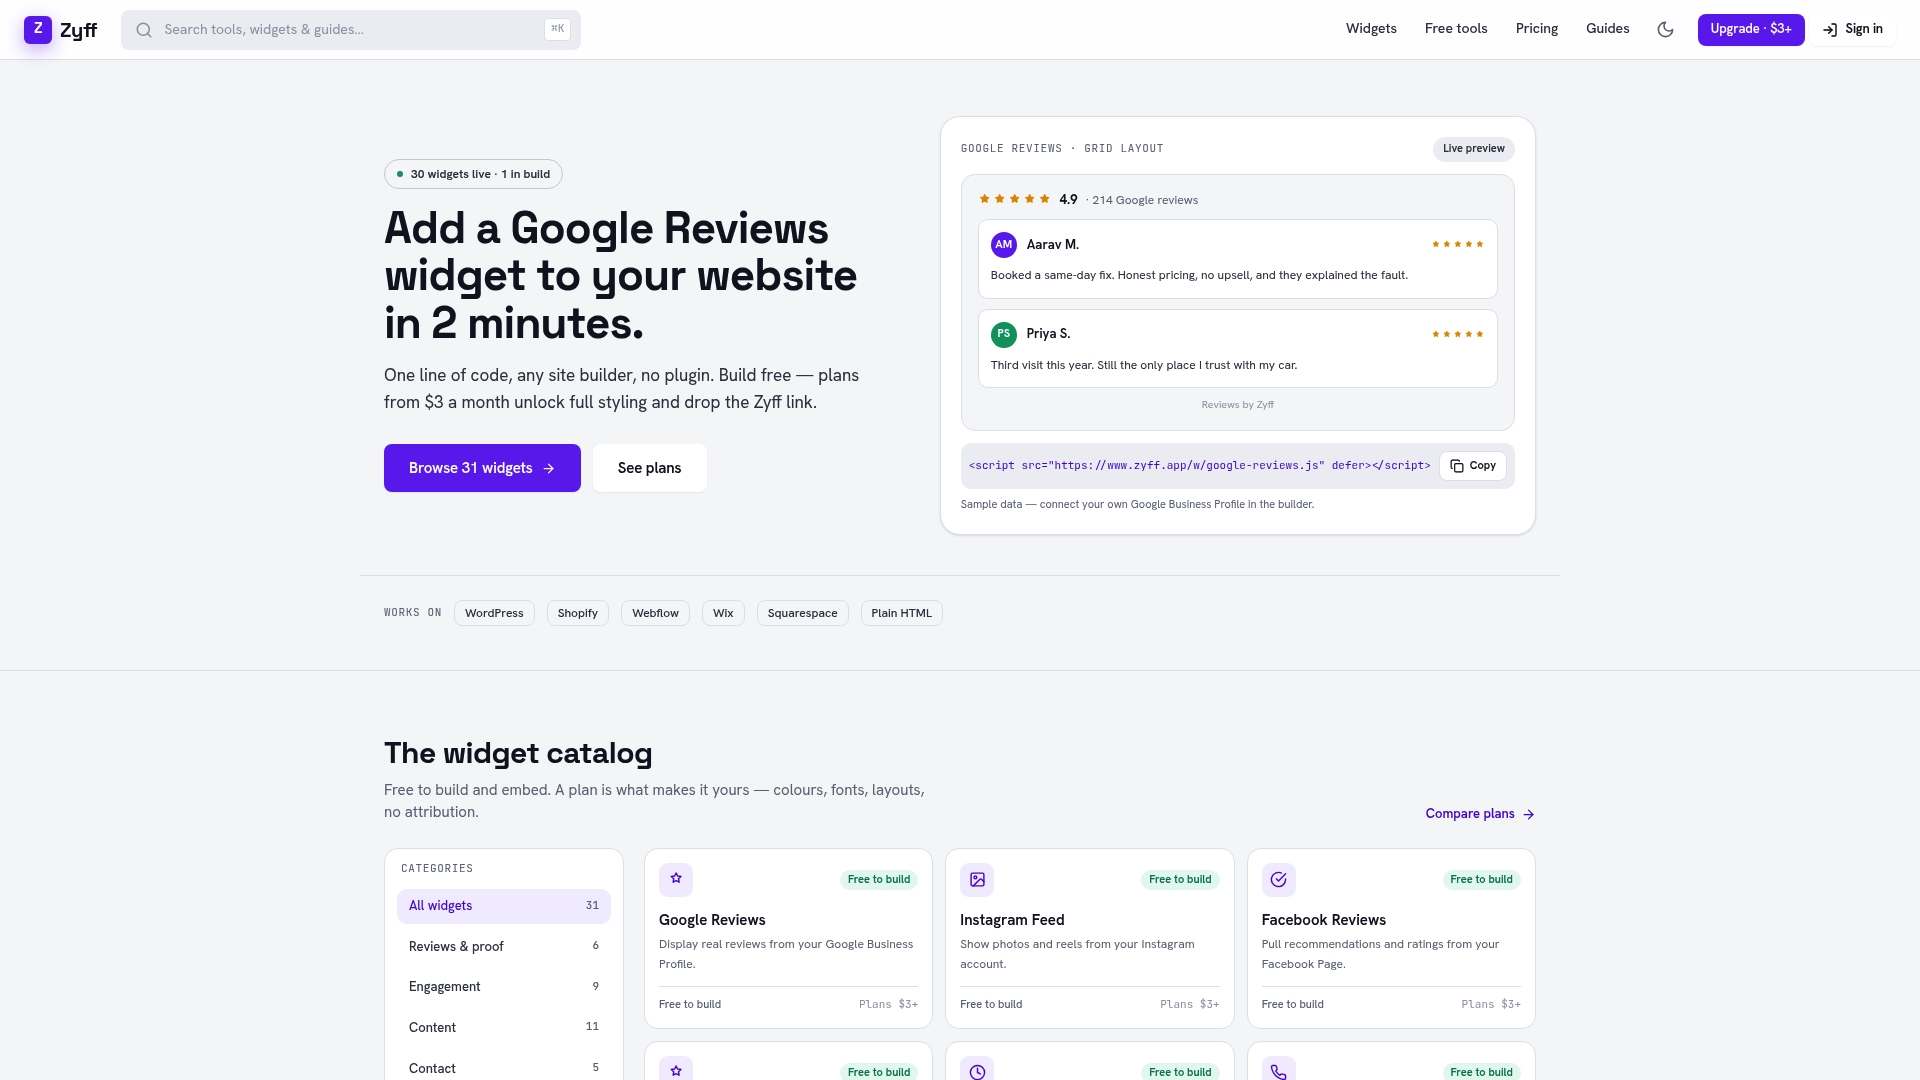
Task: Select the Reviews & proof category
Action: click(x=504, y=946)
